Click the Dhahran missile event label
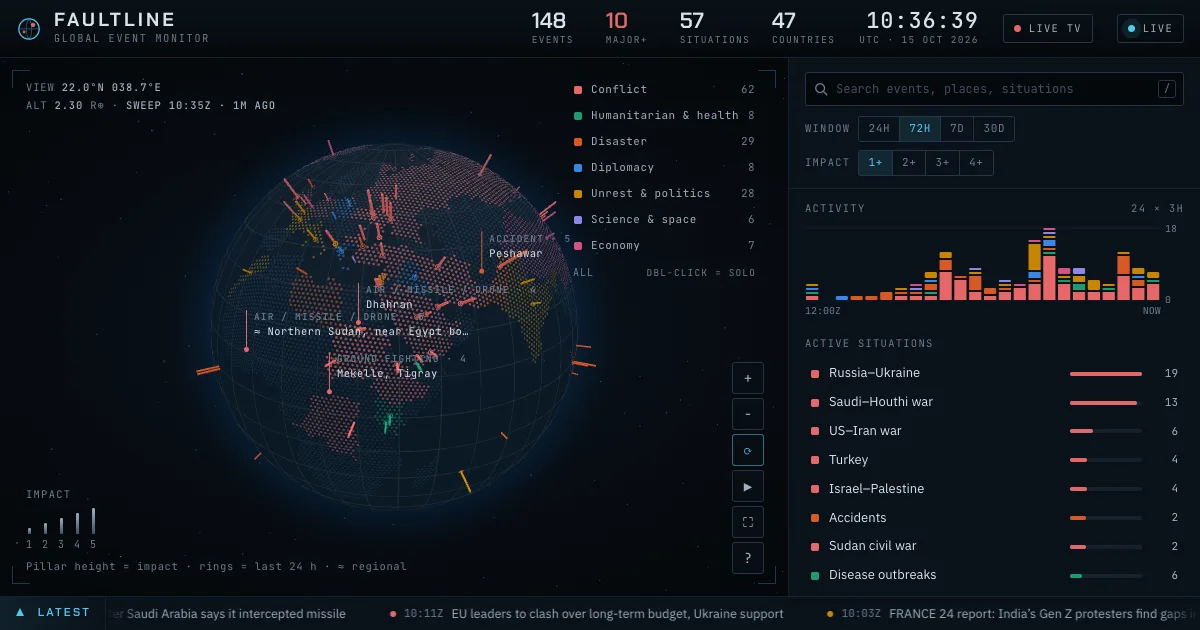The image size is (1200, 630). pos(389,305)
